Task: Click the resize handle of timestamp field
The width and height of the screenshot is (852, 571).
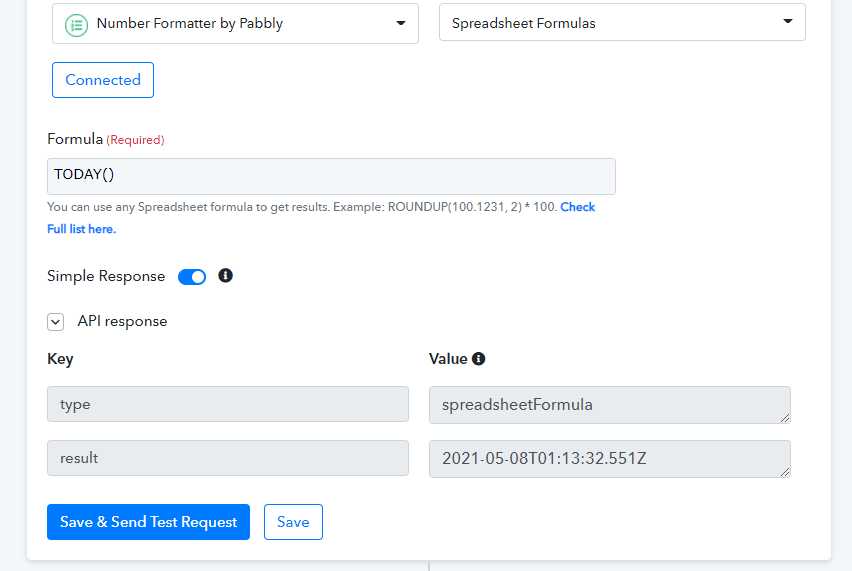Action: 785,472
